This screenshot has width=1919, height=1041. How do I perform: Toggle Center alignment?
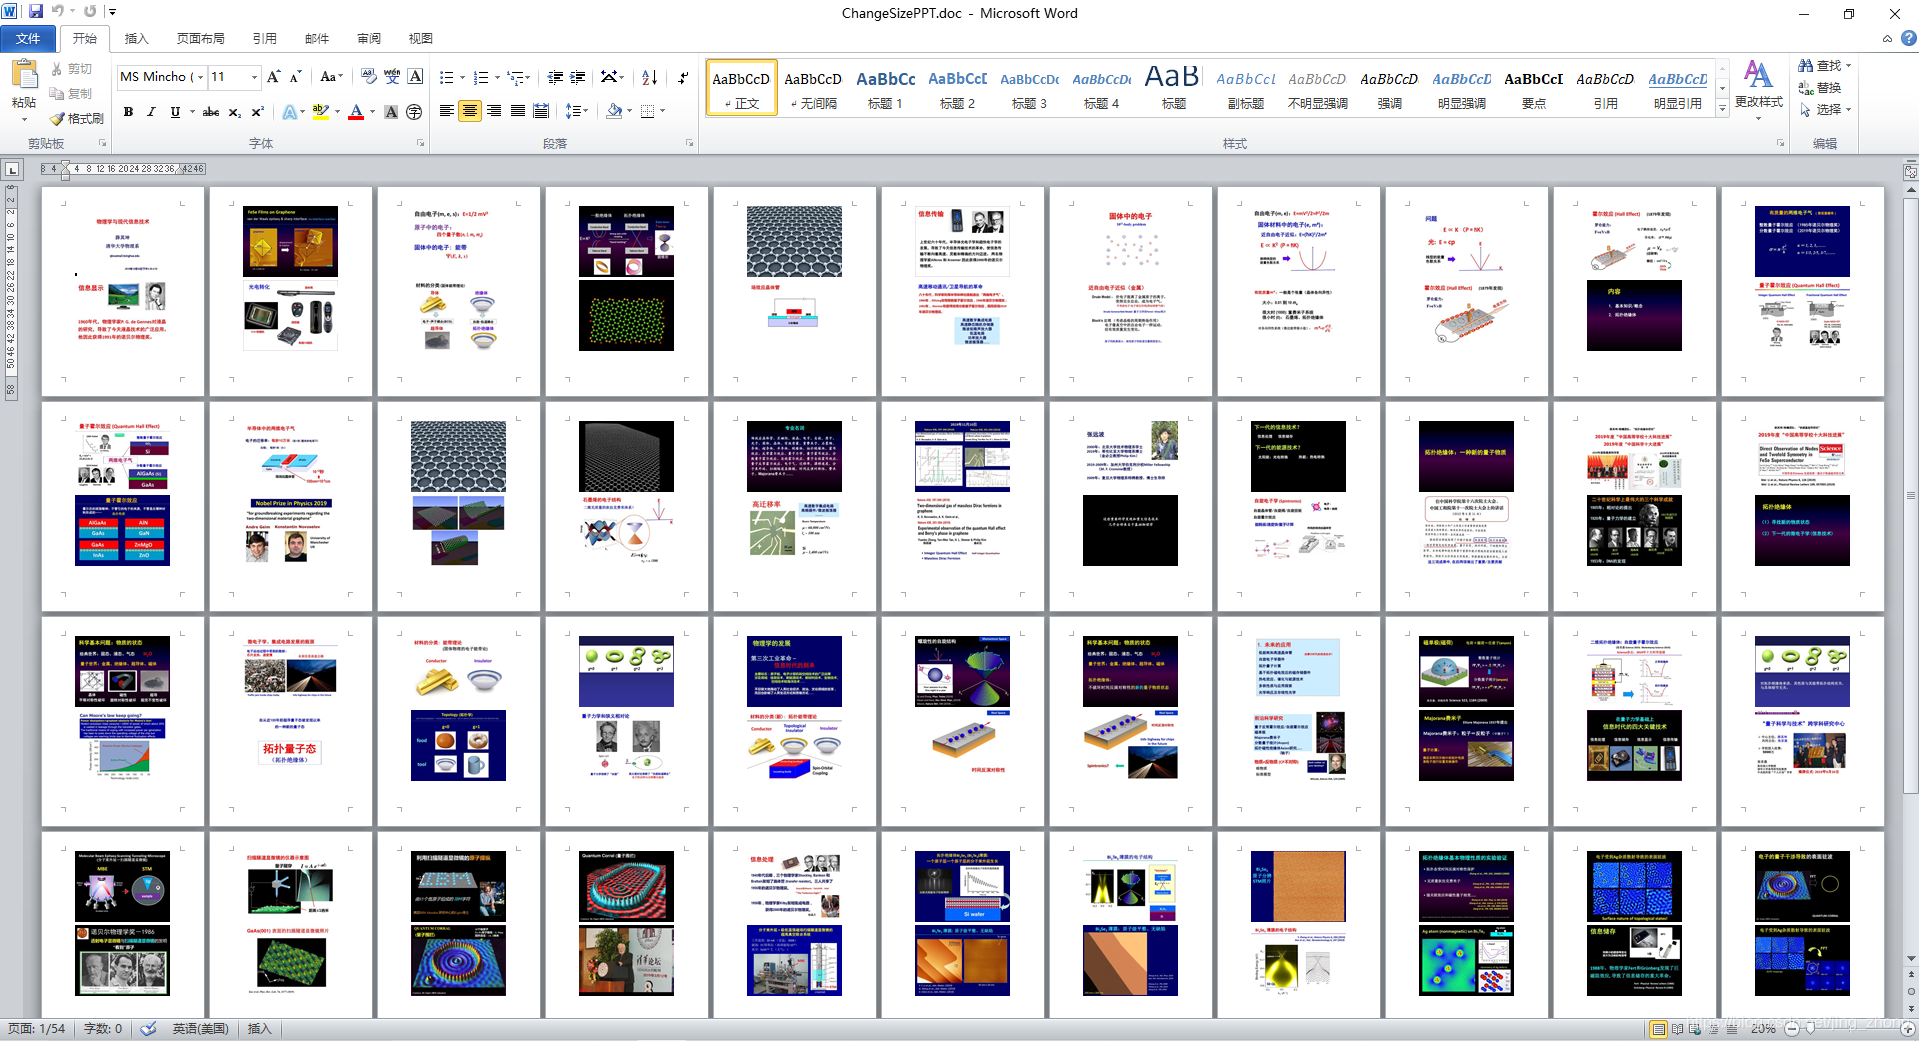pos(470,111)
